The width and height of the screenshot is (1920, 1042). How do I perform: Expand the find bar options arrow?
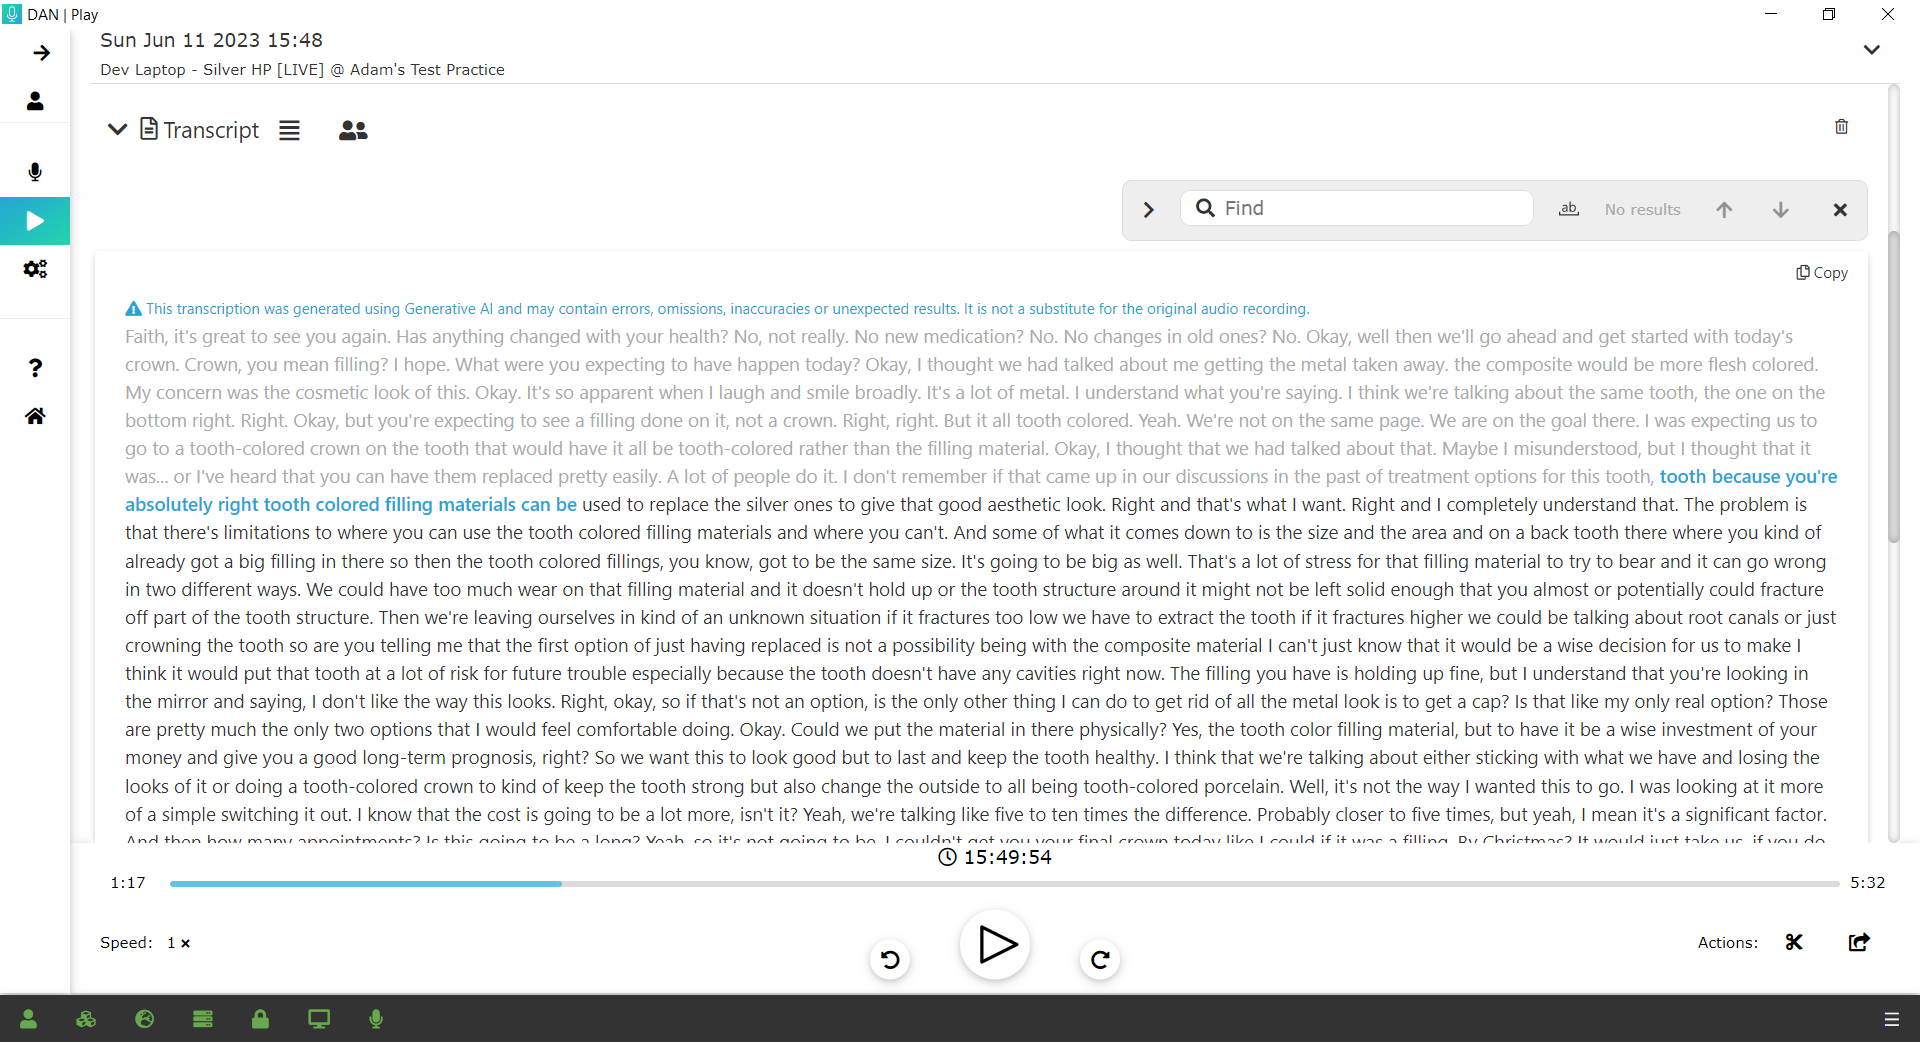(x=1149, y=210)
